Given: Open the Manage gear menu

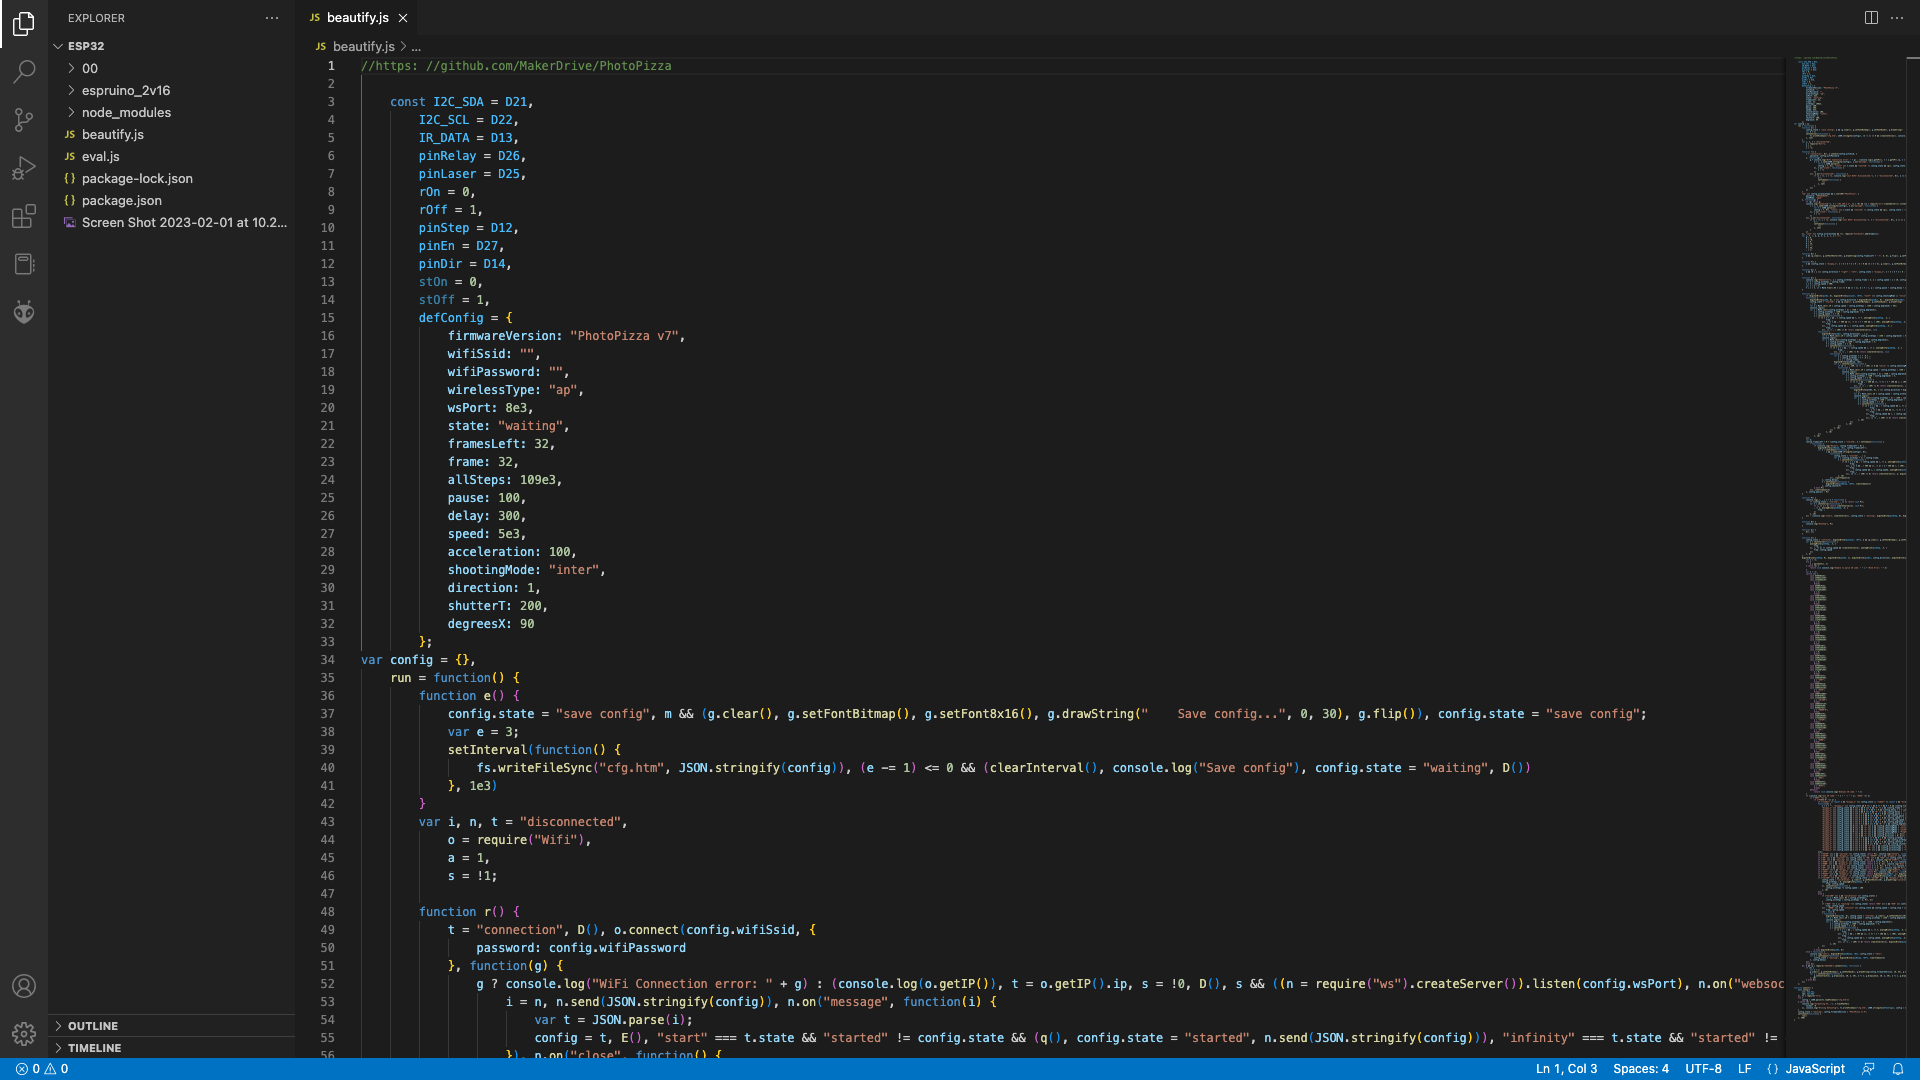Looking at the screenshot, I should pyautogui.click(x=24, y=1033).
